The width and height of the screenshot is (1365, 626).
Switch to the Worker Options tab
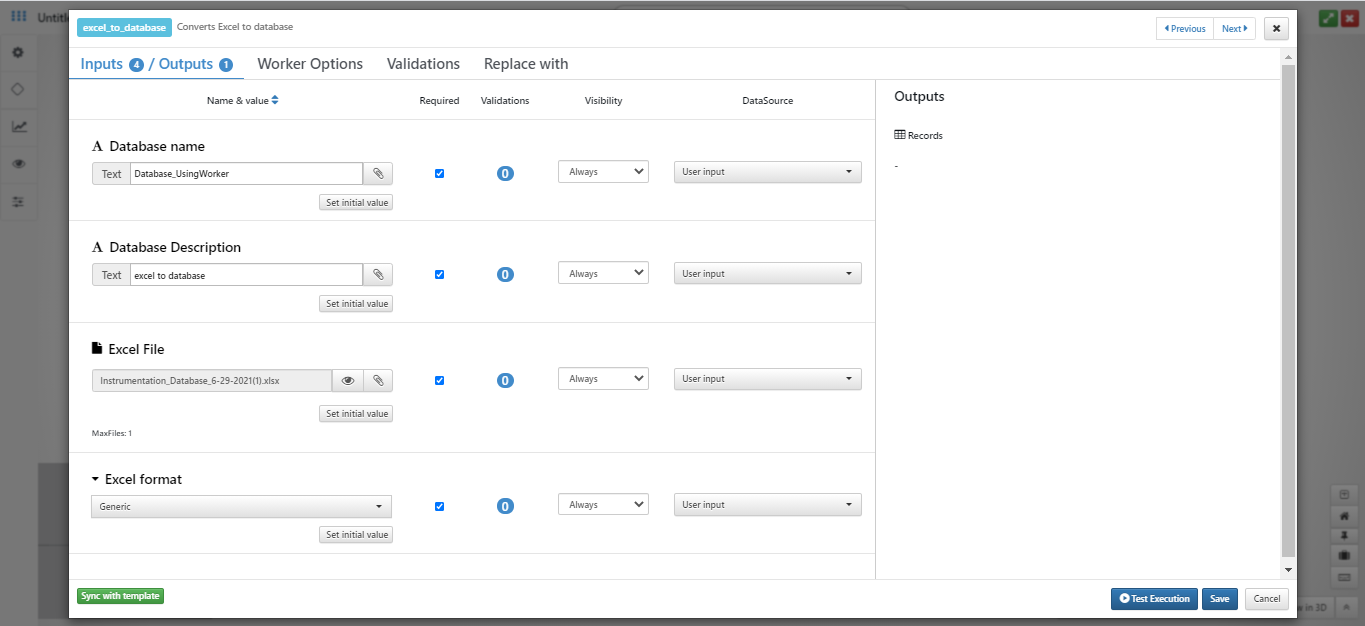tap(310, 63)
